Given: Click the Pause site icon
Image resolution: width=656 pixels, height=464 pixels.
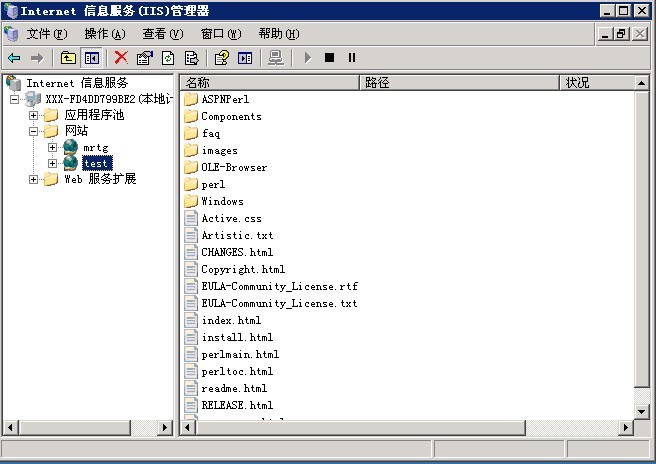Looking at the screenshot, I should pos(352,58).
